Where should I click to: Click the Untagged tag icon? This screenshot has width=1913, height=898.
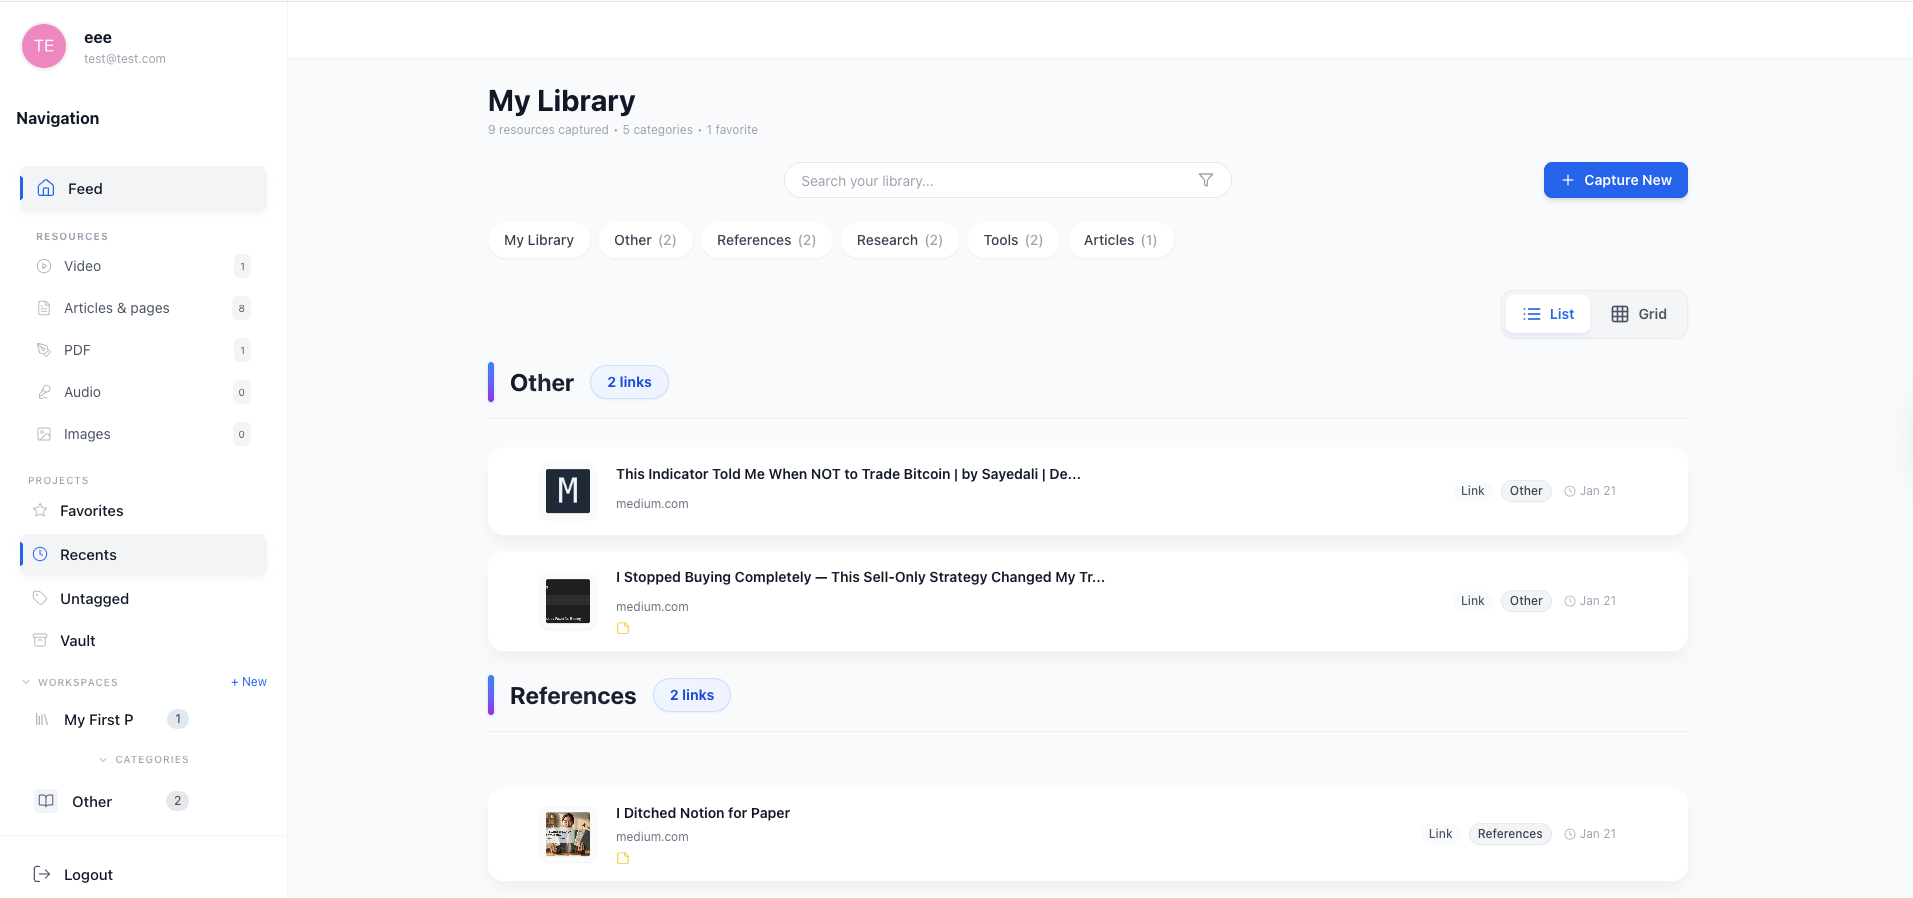coord(40,598)
